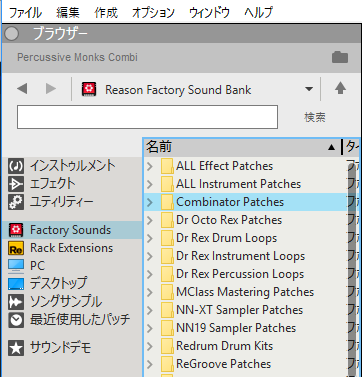Go up one folder level arrow
The image size is (362, 377).
340,89
